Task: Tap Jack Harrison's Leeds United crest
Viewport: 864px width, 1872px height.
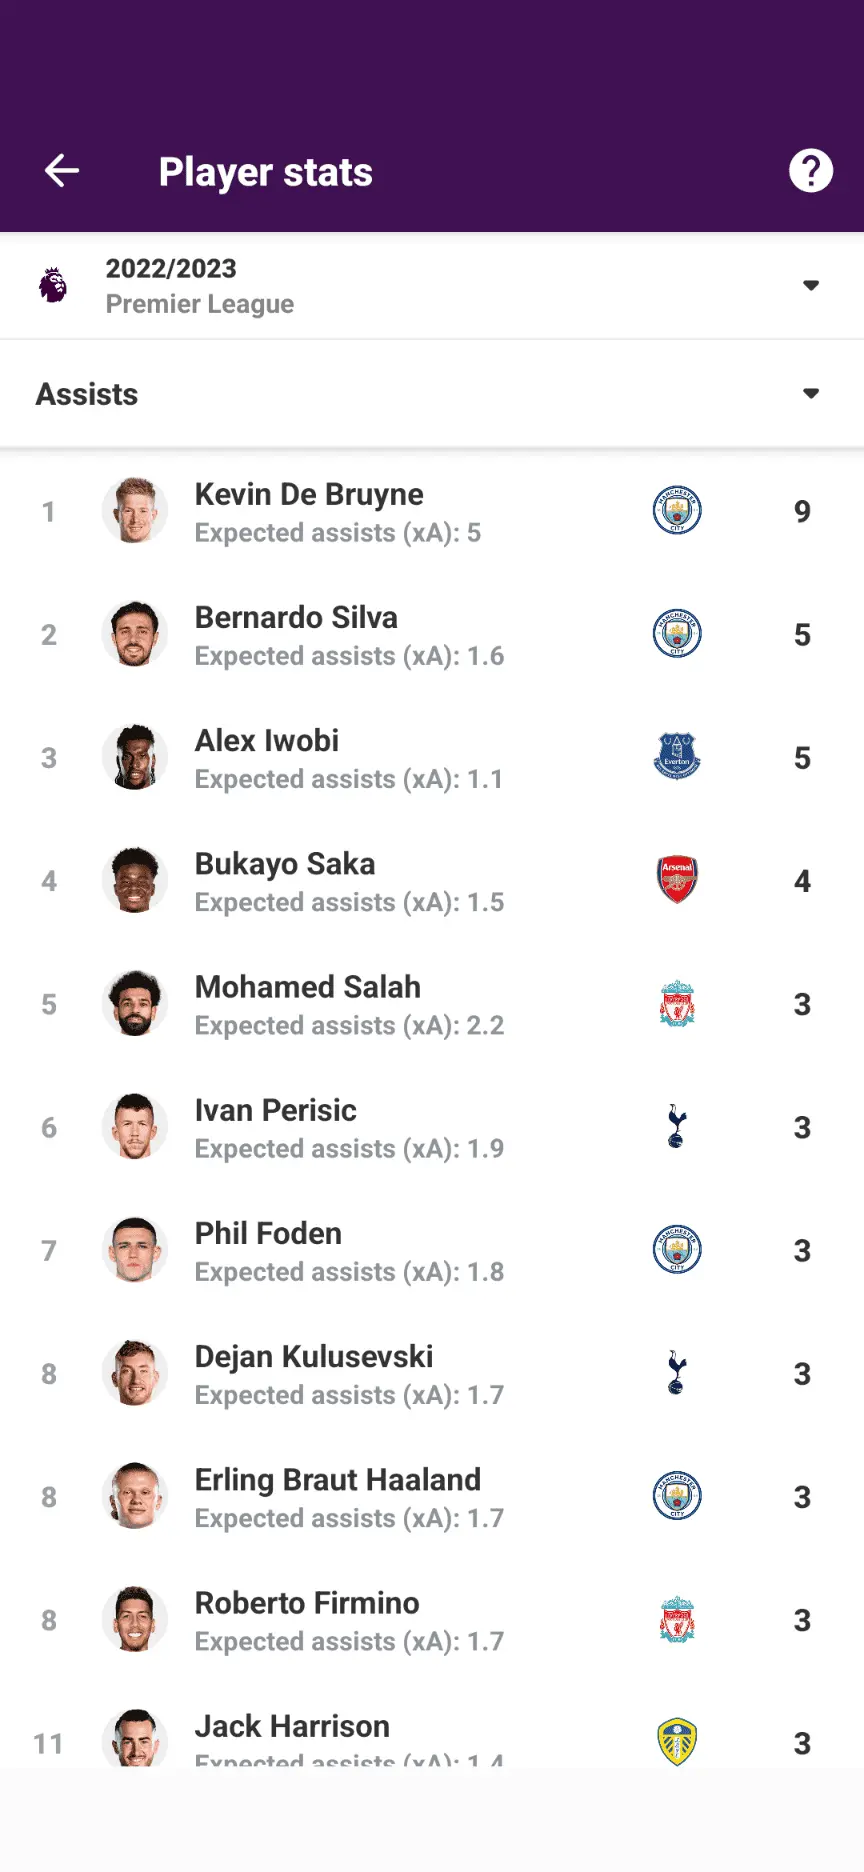Action: [677, 1742]
